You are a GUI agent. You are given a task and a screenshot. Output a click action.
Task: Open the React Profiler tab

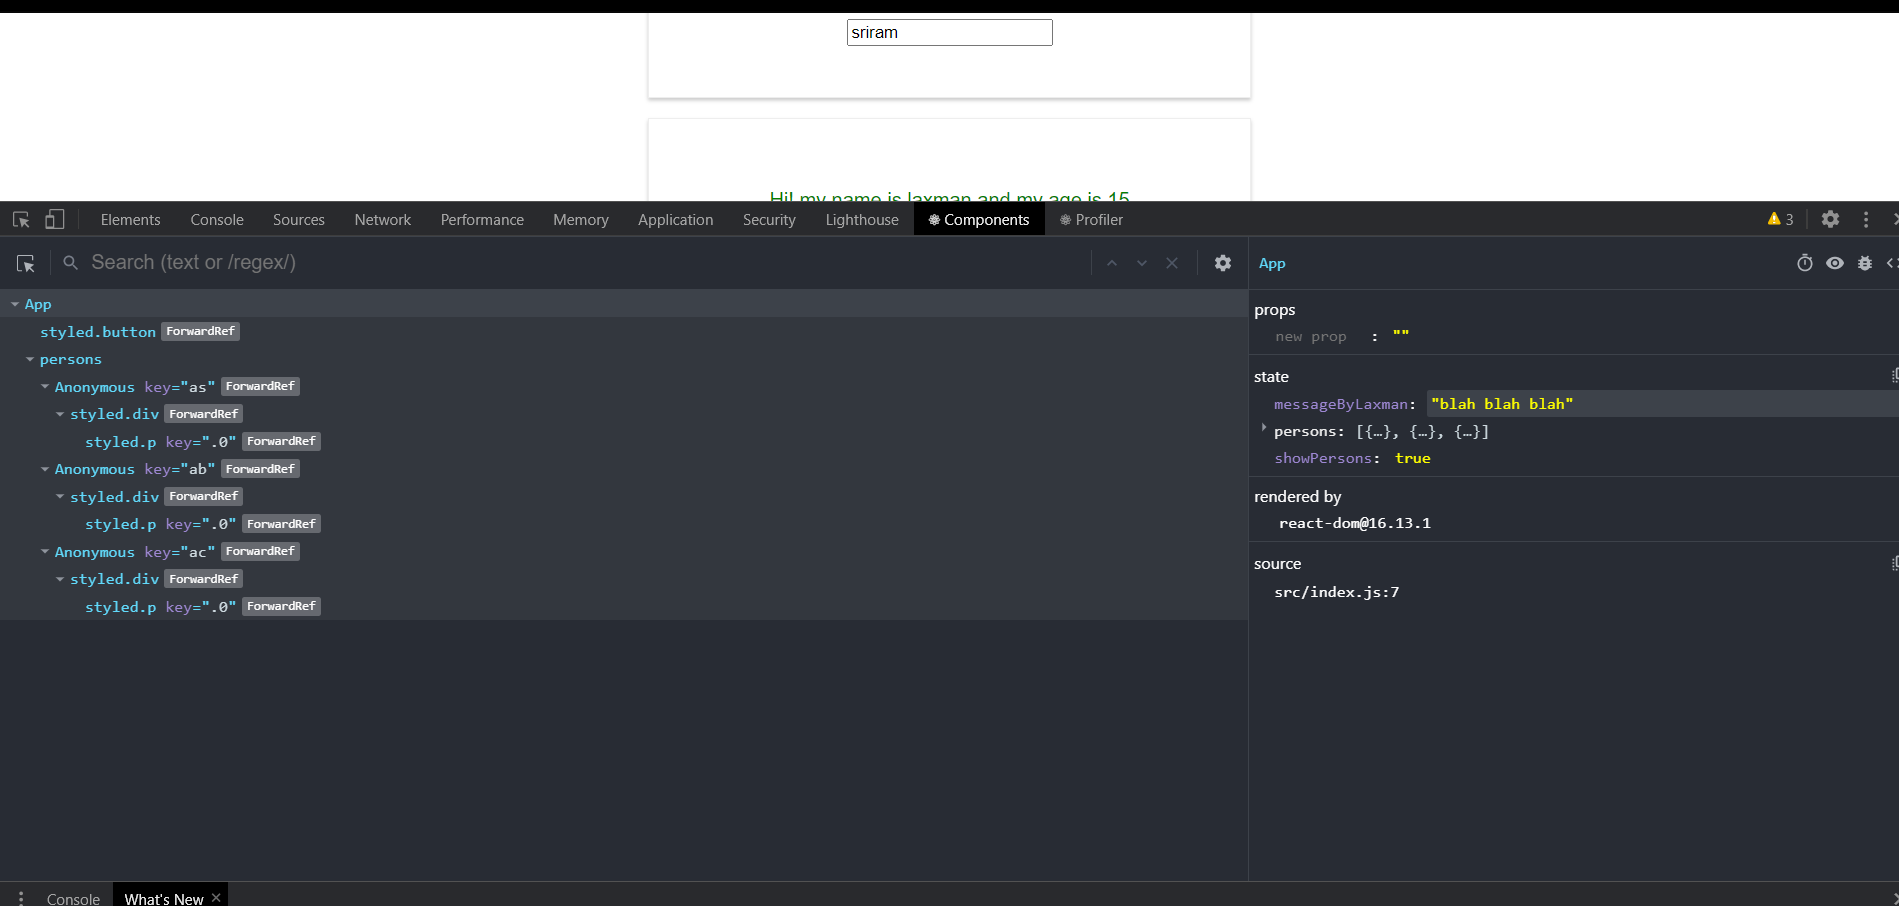click(x=1092, y=220)
